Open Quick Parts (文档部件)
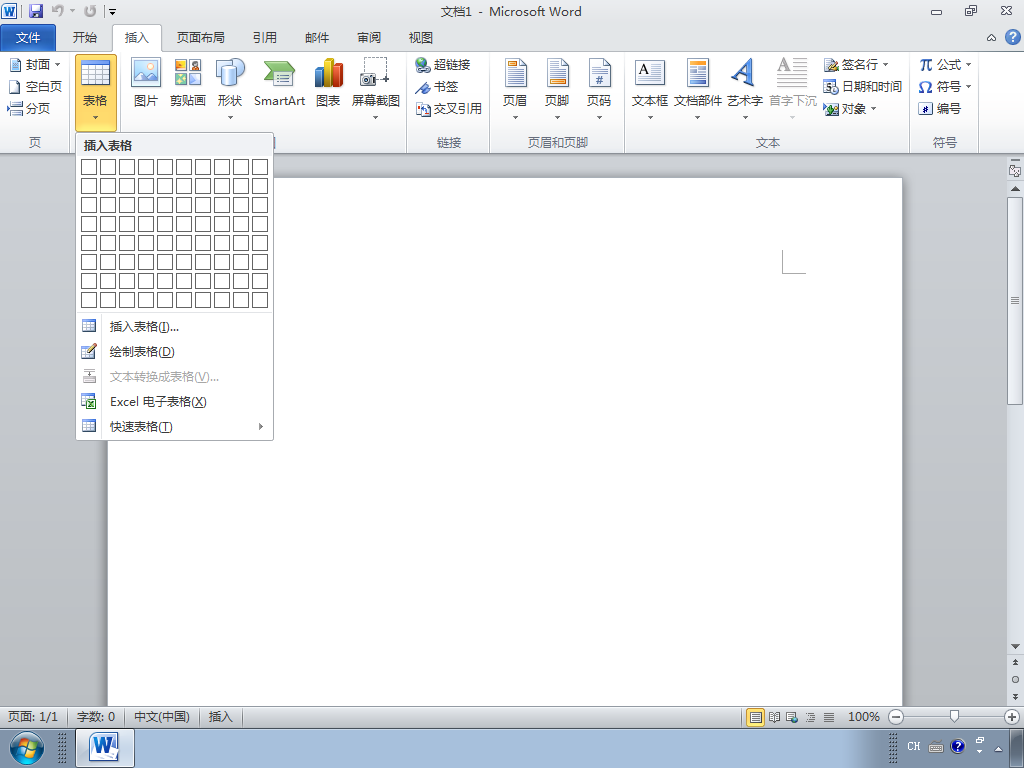 pos(697,89)
